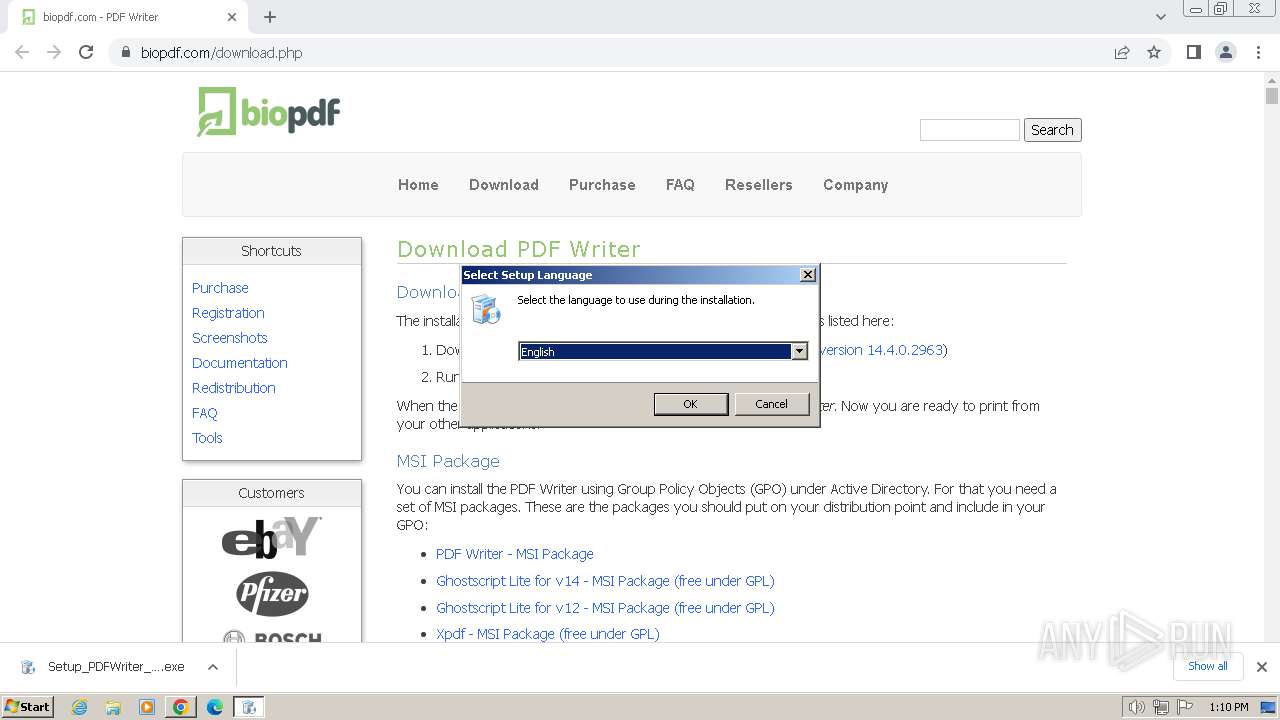Open the Company menu item
This screenshot has width=1280, height=720.
pyautogui.click(x=855, y=185)
